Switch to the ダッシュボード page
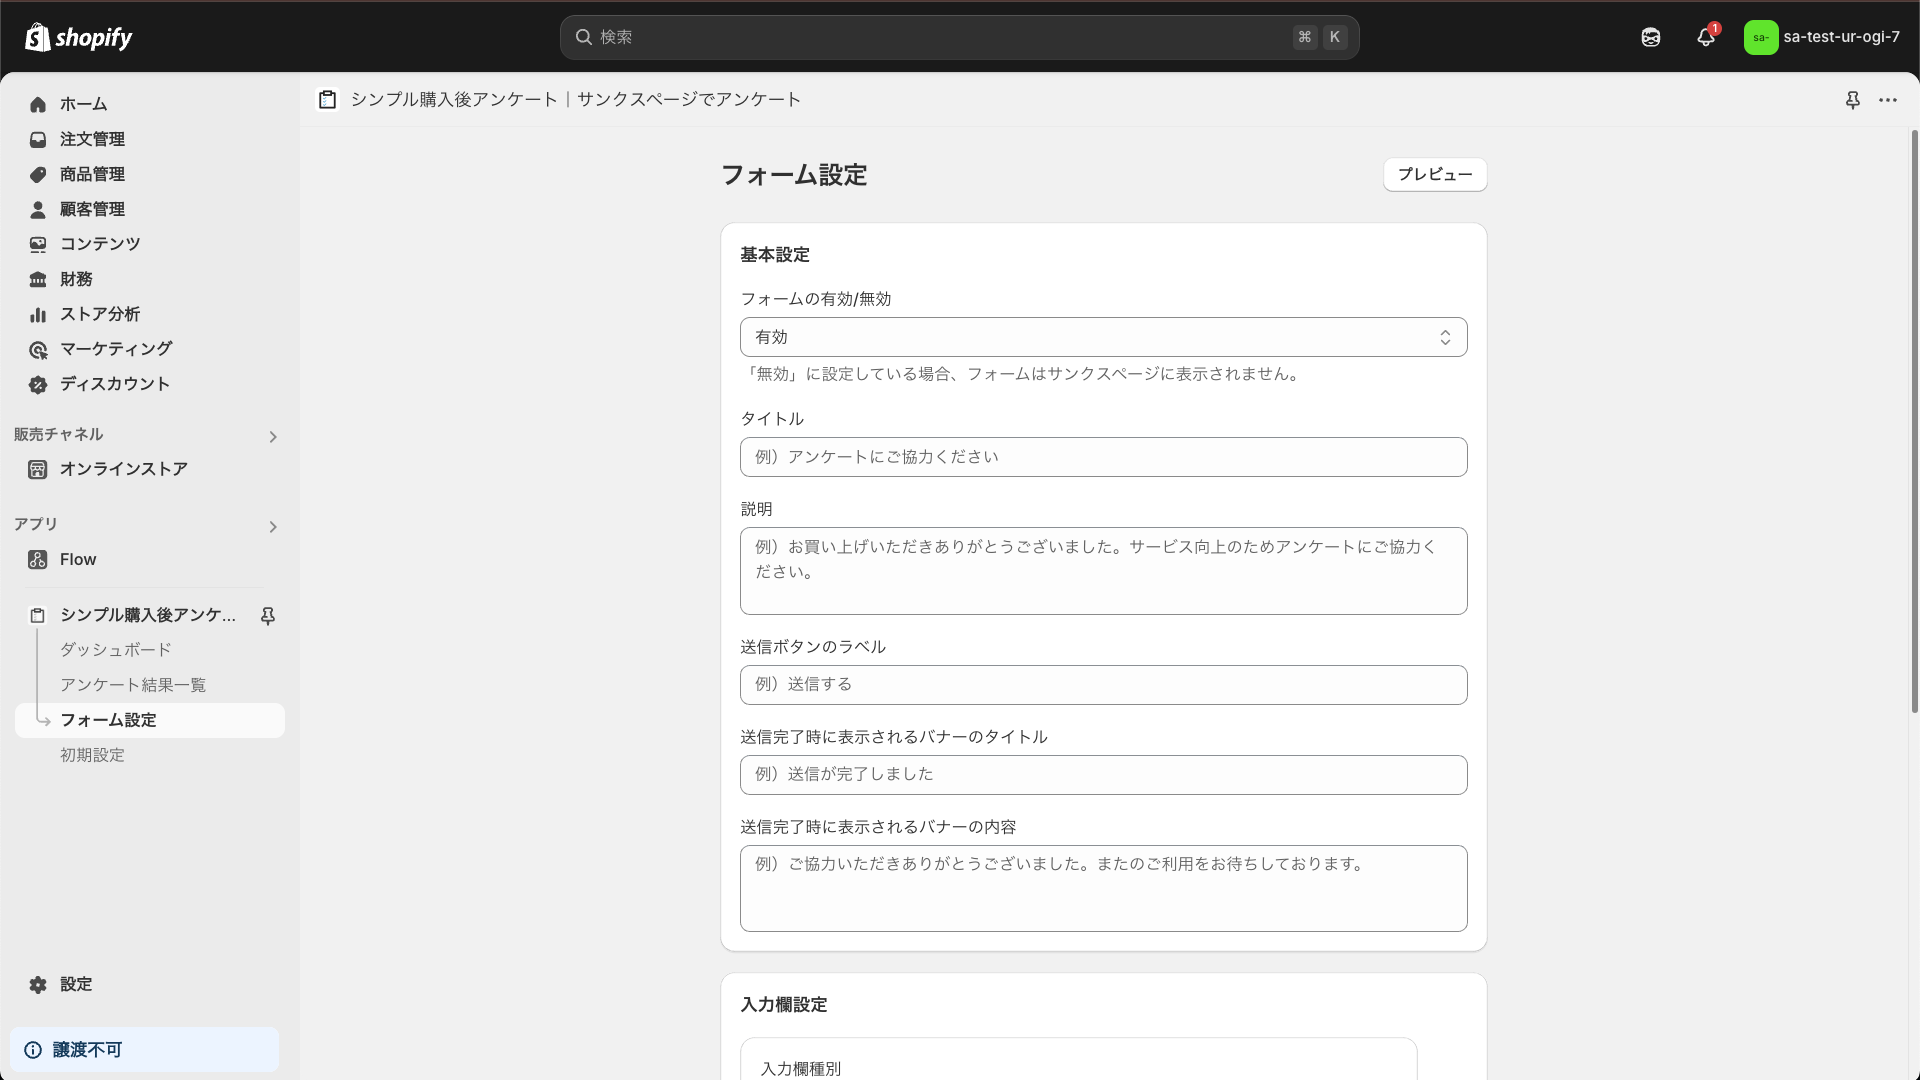Screen dimensions: 1920x1080 (x=114, y=649)
